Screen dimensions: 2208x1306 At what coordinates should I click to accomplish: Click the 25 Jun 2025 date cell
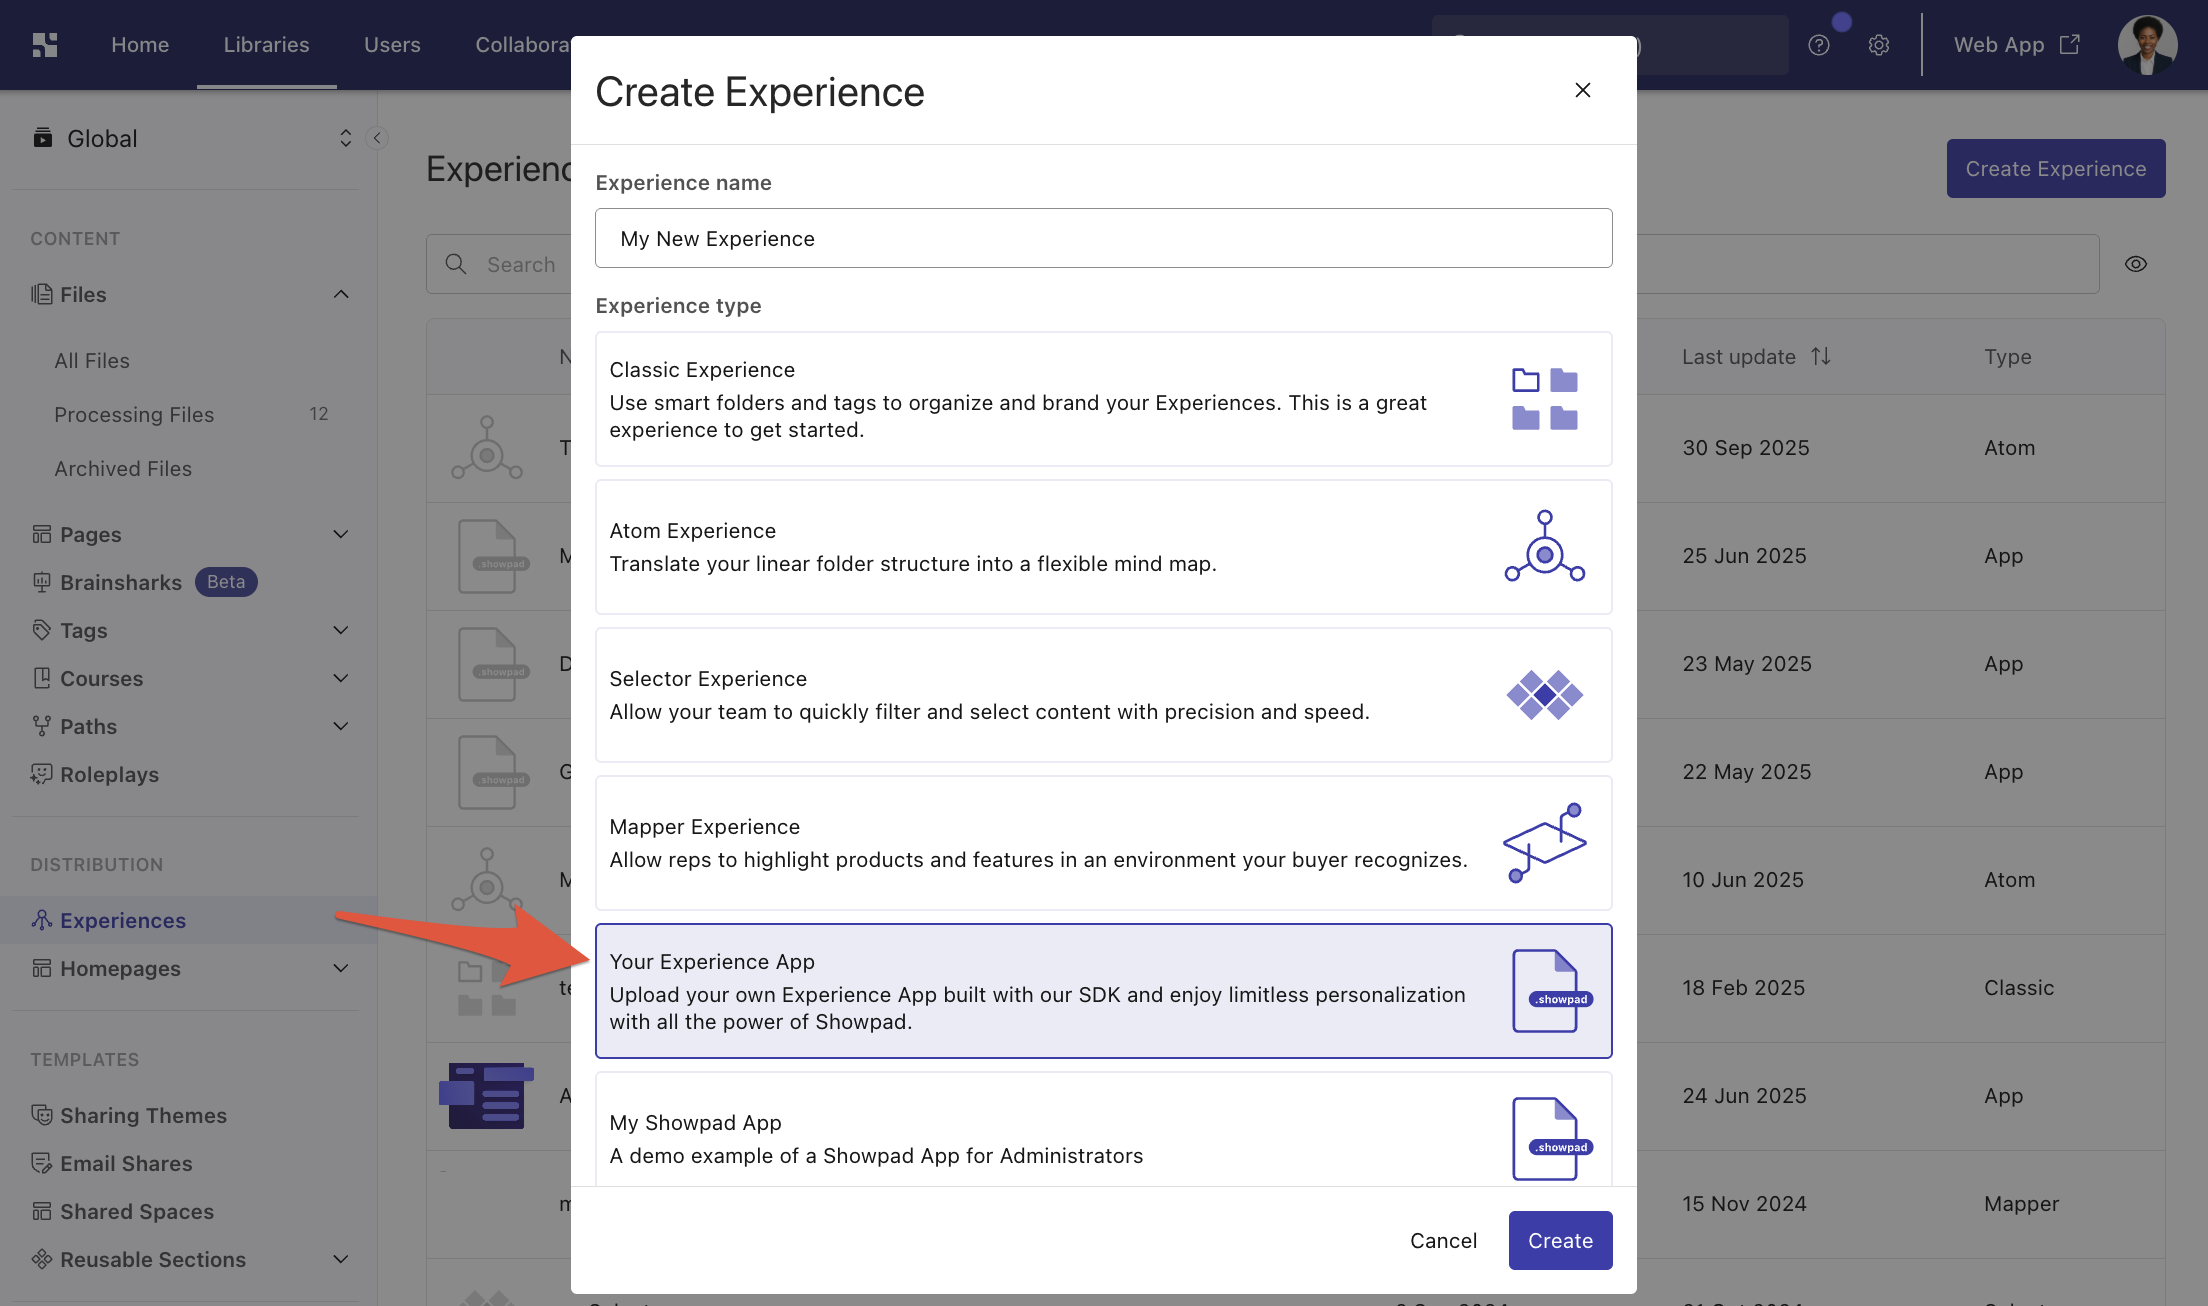[1744, 556]
